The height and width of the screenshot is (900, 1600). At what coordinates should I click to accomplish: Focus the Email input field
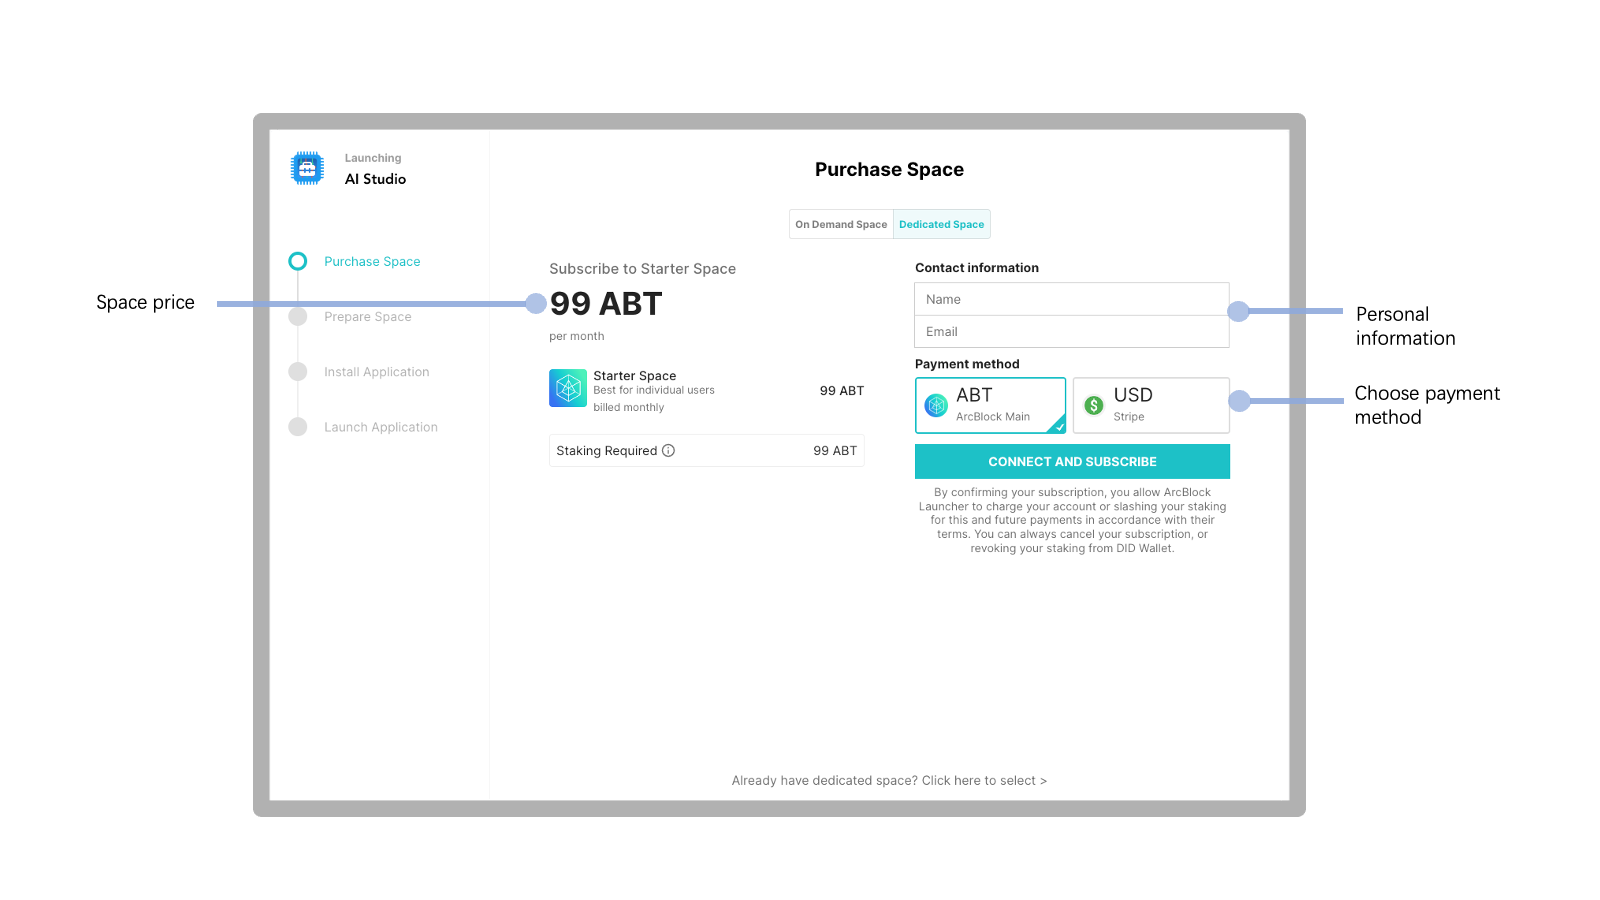[x=1071, y=332]
